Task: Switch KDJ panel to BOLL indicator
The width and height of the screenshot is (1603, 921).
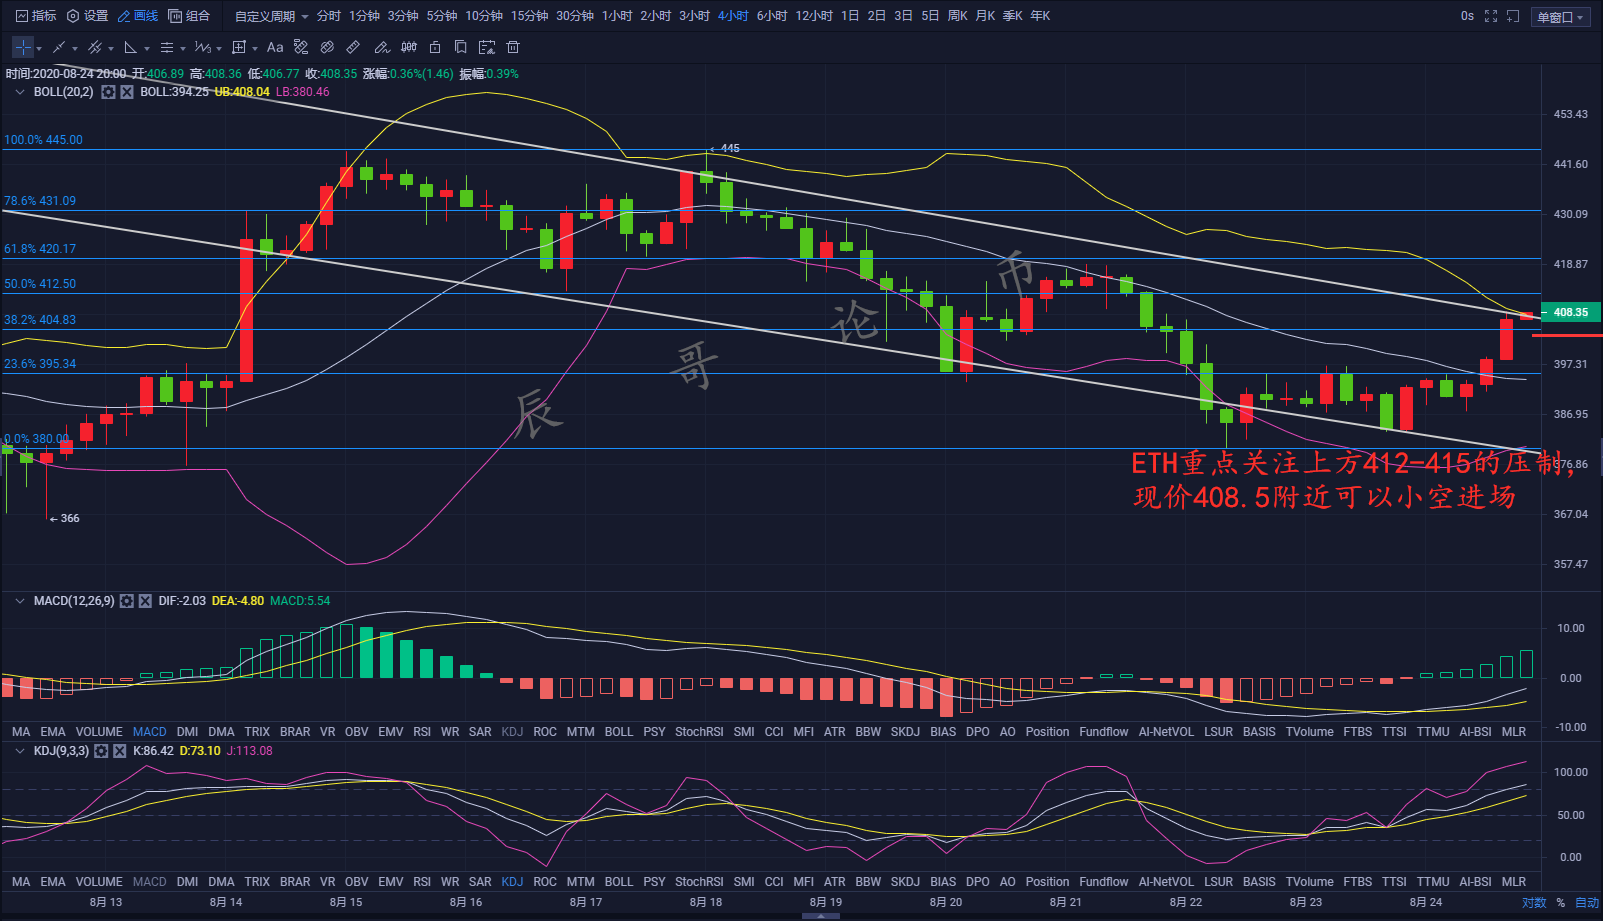Action: pyautogui.click(x=619, y=882)
